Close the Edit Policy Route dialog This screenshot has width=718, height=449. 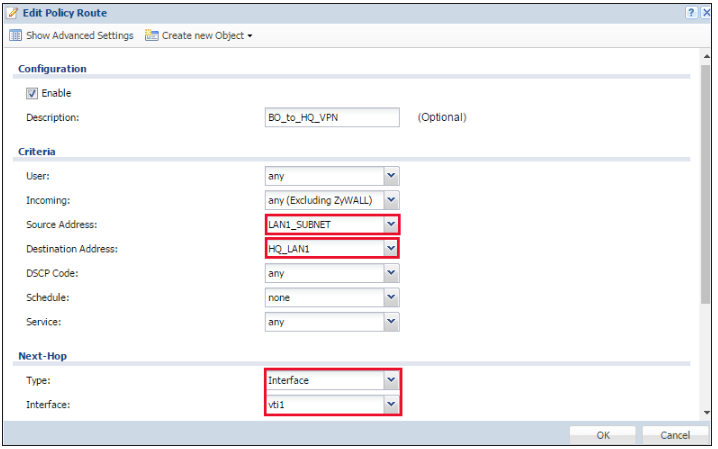[x=705, y=13]
